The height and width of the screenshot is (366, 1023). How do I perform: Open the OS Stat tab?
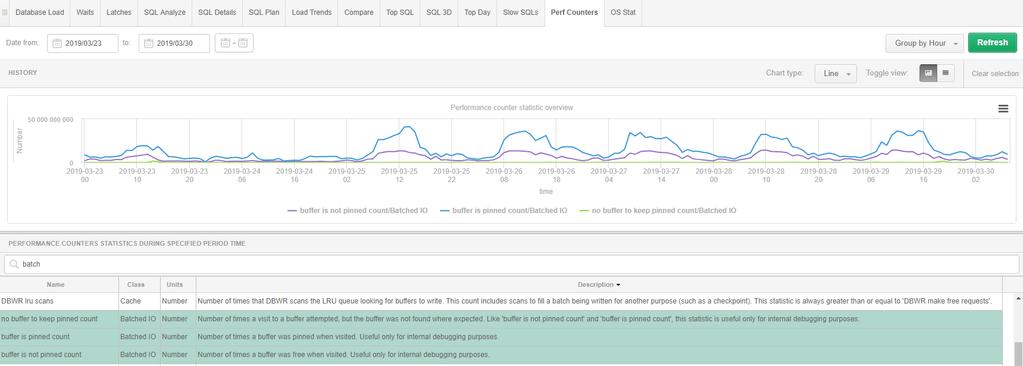623,12
